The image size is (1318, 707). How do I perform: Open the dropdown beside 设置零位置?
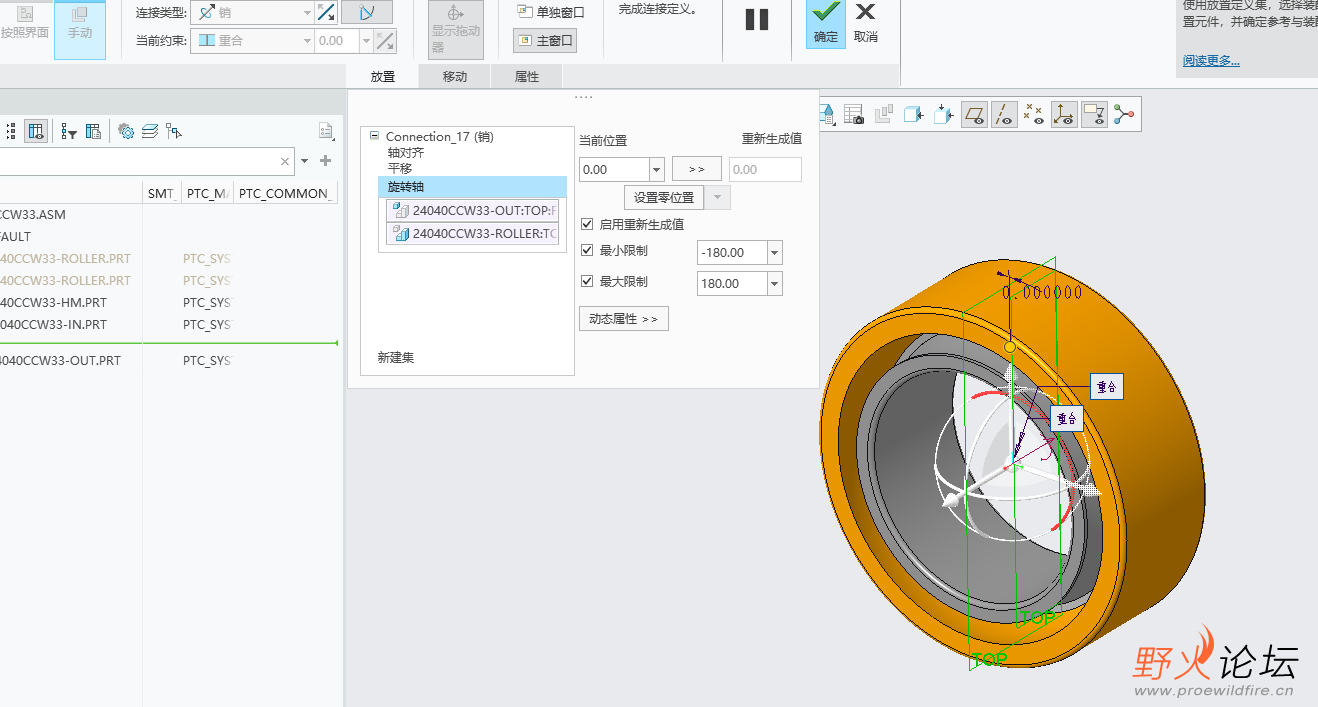coord(717,198)
